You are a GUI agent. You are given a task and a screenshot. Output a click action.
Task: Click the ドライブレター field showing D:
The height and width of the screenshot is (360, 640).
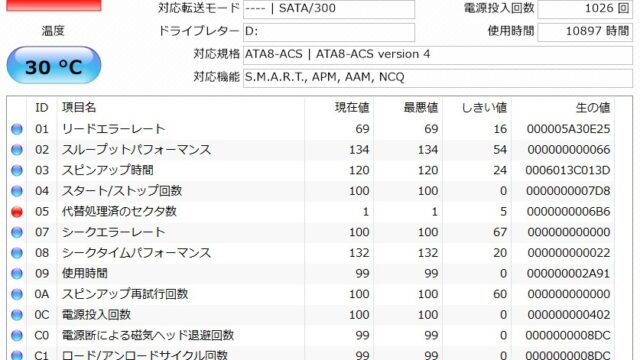click(329, 32)
